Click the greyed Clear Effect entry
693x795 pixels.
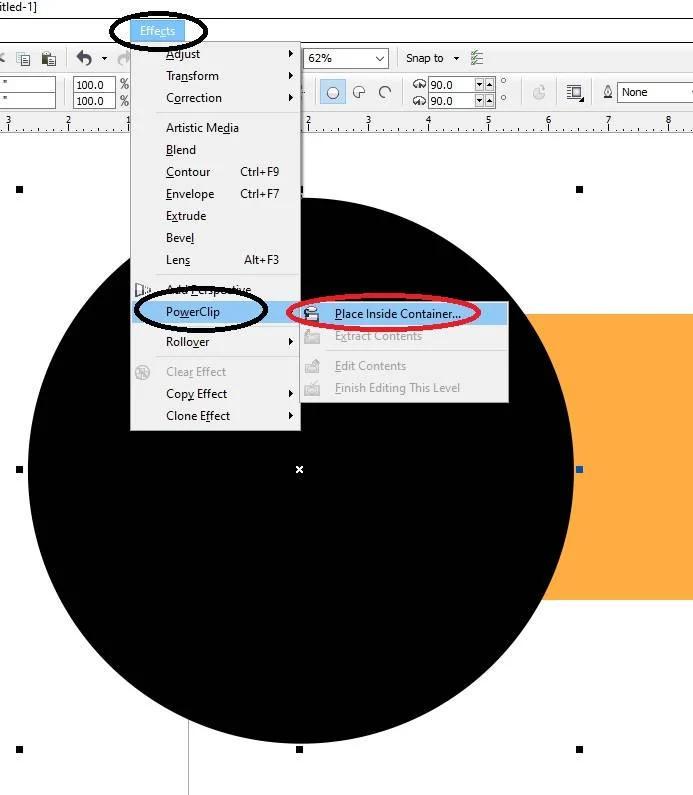tap(216, 372)
